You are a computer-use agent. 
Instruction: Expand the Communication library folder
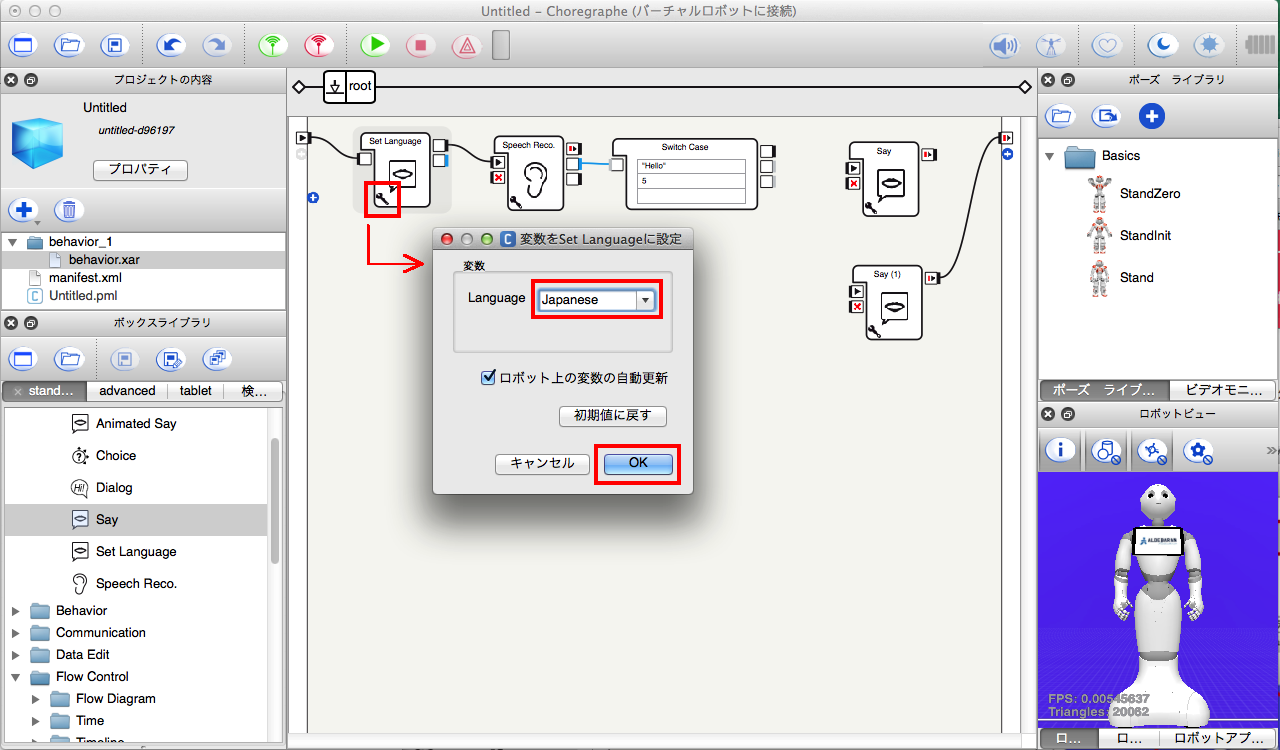15,633
